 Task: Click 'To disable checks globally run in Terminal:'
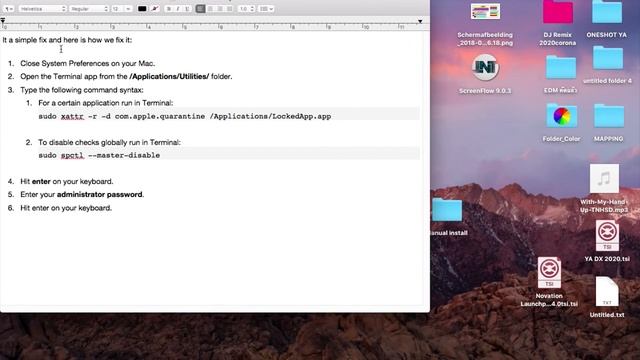(109, 142)
